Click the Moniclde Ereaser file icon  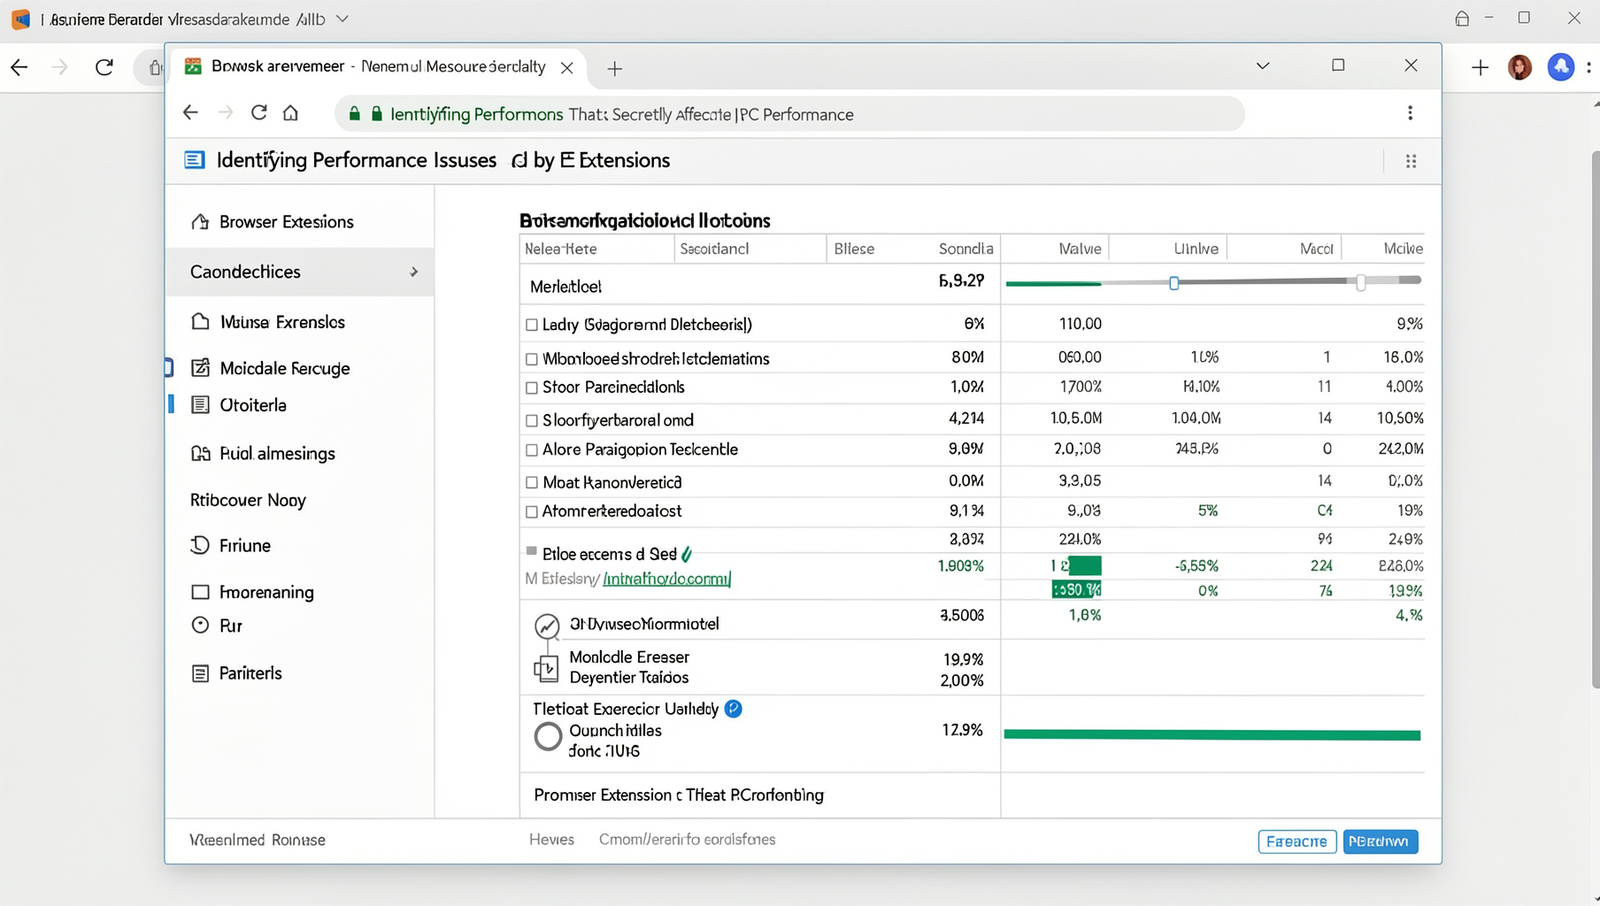(546, 668)
